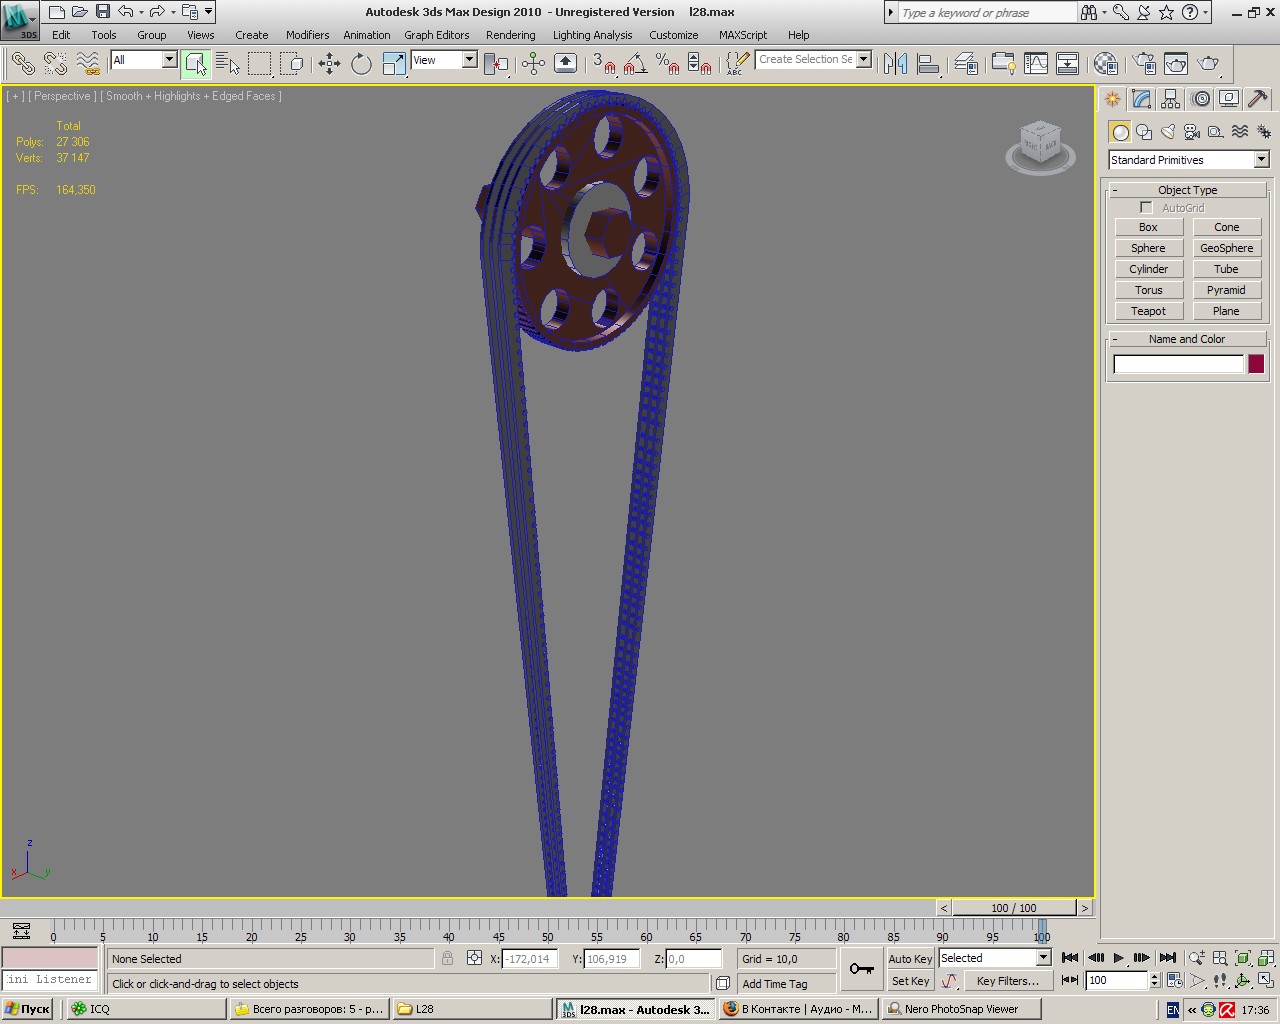This screenshot has width=1280, height=1024.
Task: Open the Rendering menu
Action: (x=510, y=35)
